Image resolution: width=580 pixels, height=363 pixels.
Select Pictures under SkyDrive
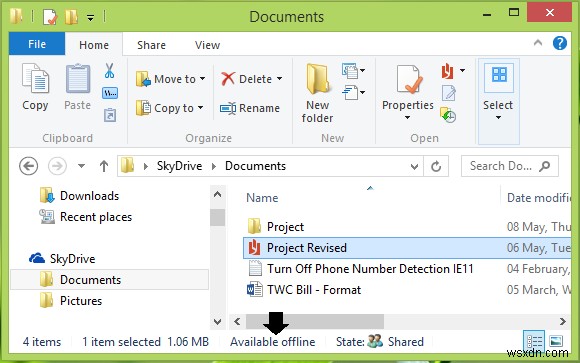coord(71,301)
